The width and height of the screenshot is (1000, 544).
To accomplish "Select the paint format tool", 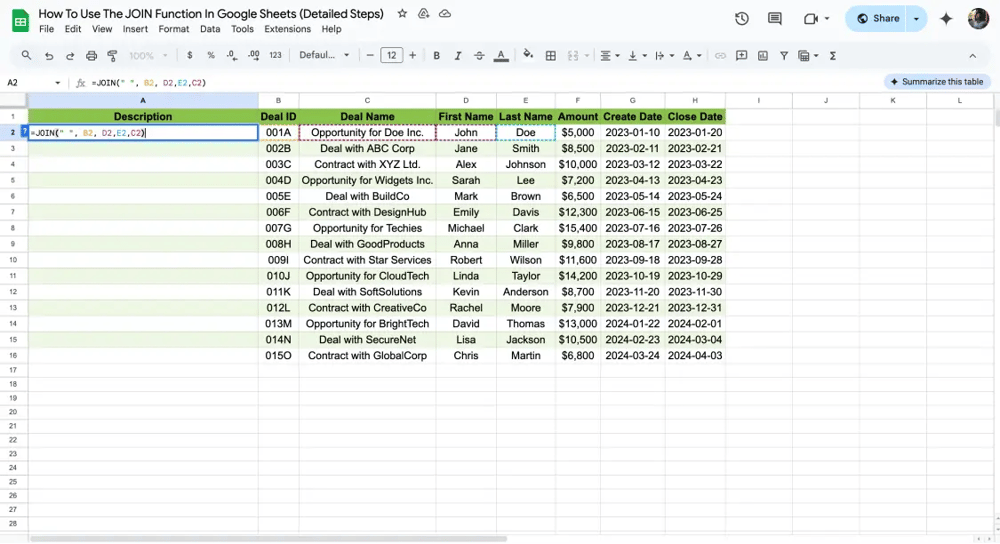I will (112, 56).
